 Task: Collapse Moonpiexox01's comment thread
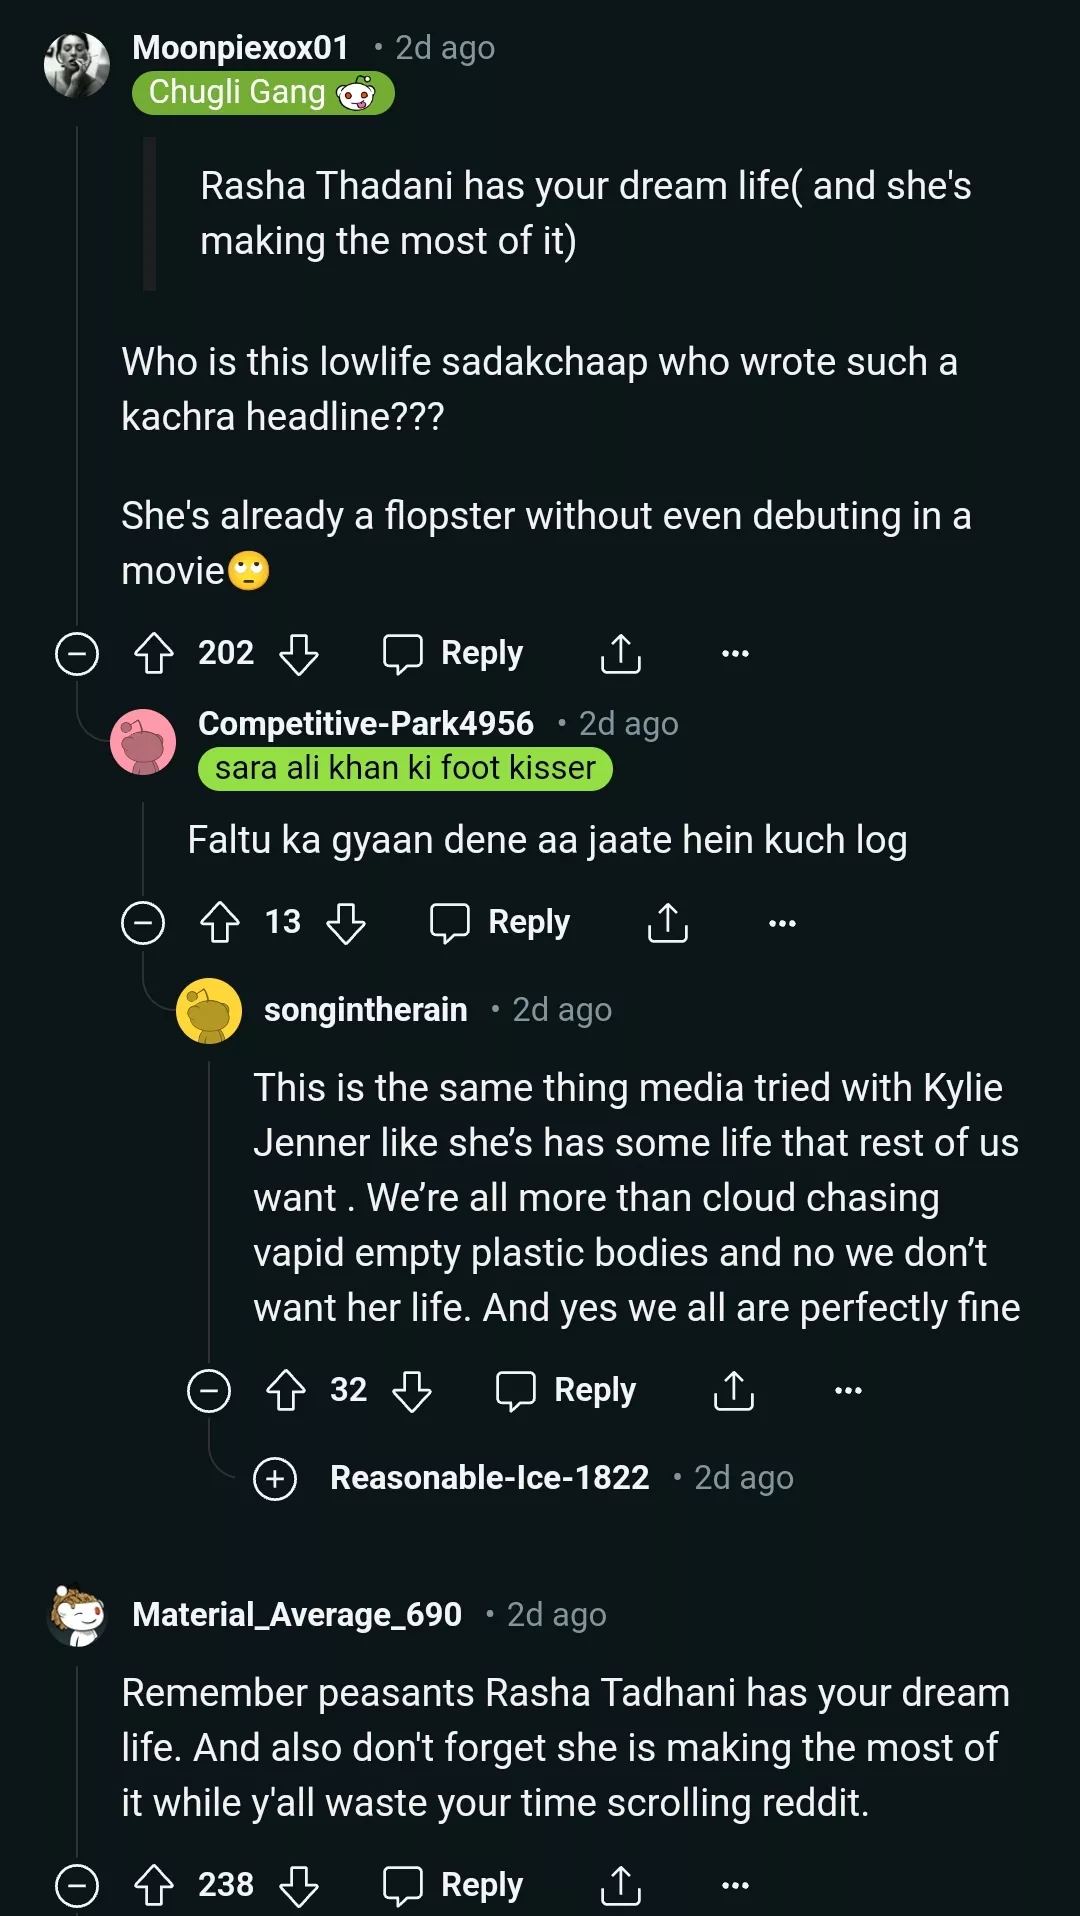click(77, 654)
